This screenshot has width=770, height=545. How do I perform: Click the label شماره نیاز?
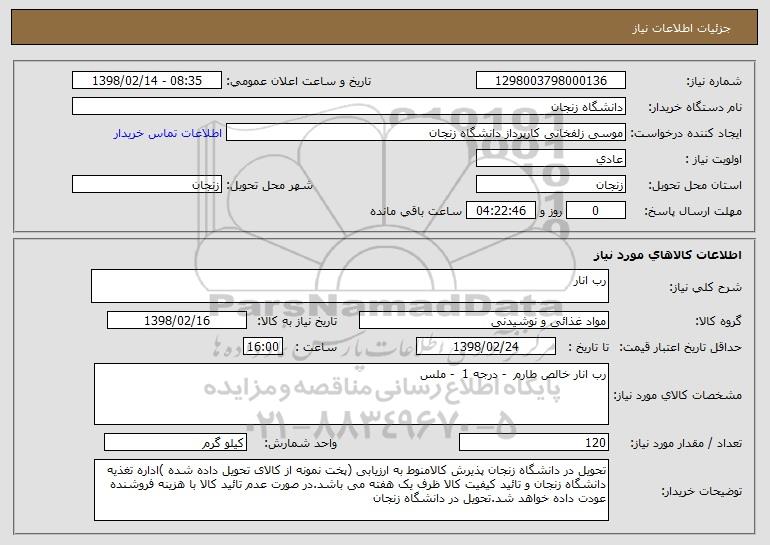[x=714, y=81]
